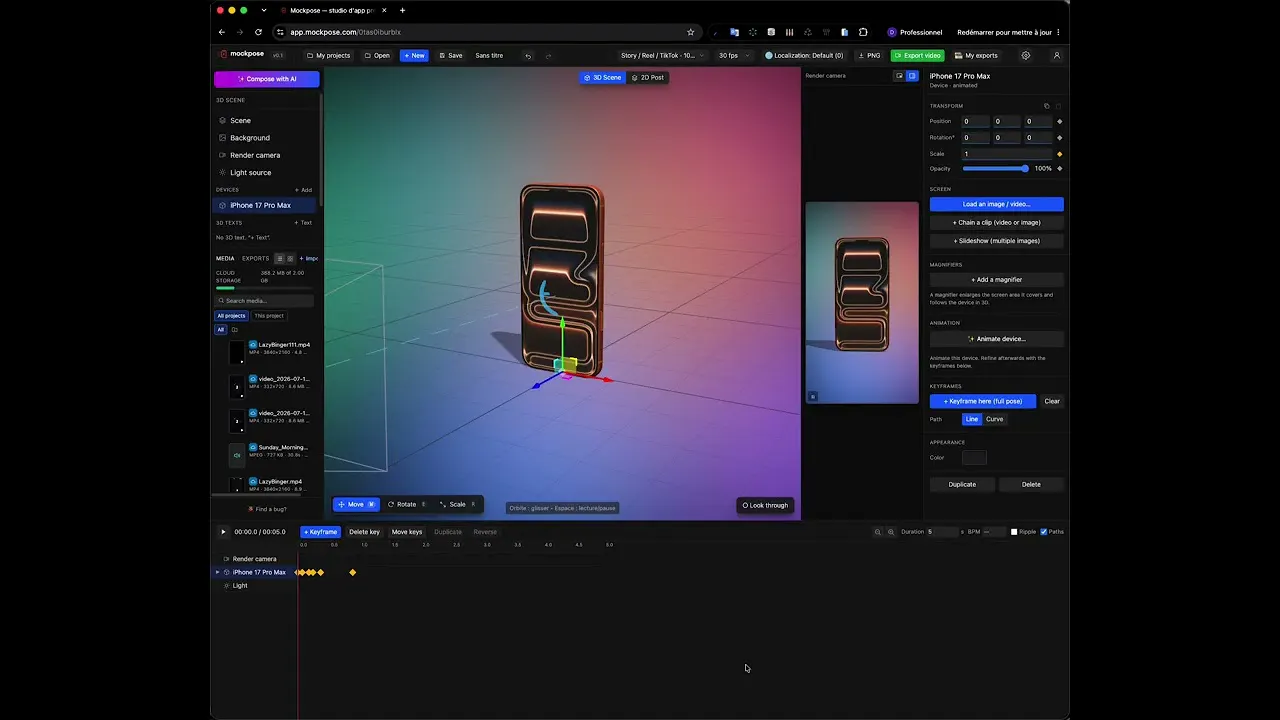Click the green Export video button

(917, 56)
